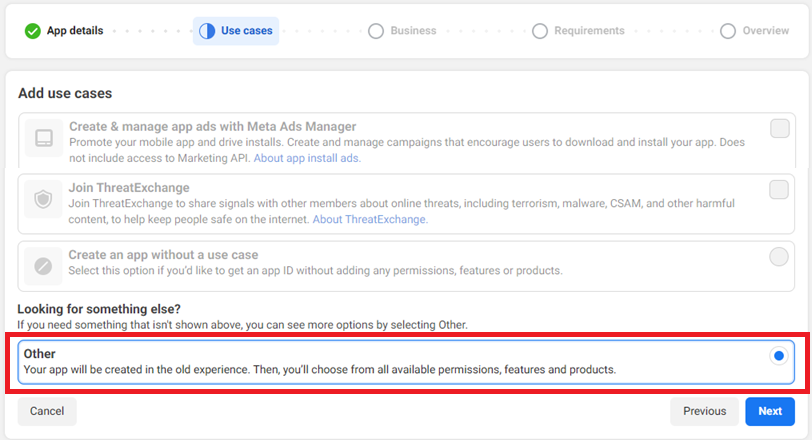
Task: Check the Meta Ads Manager use case checkbox
Action: (x=779, y=128)
